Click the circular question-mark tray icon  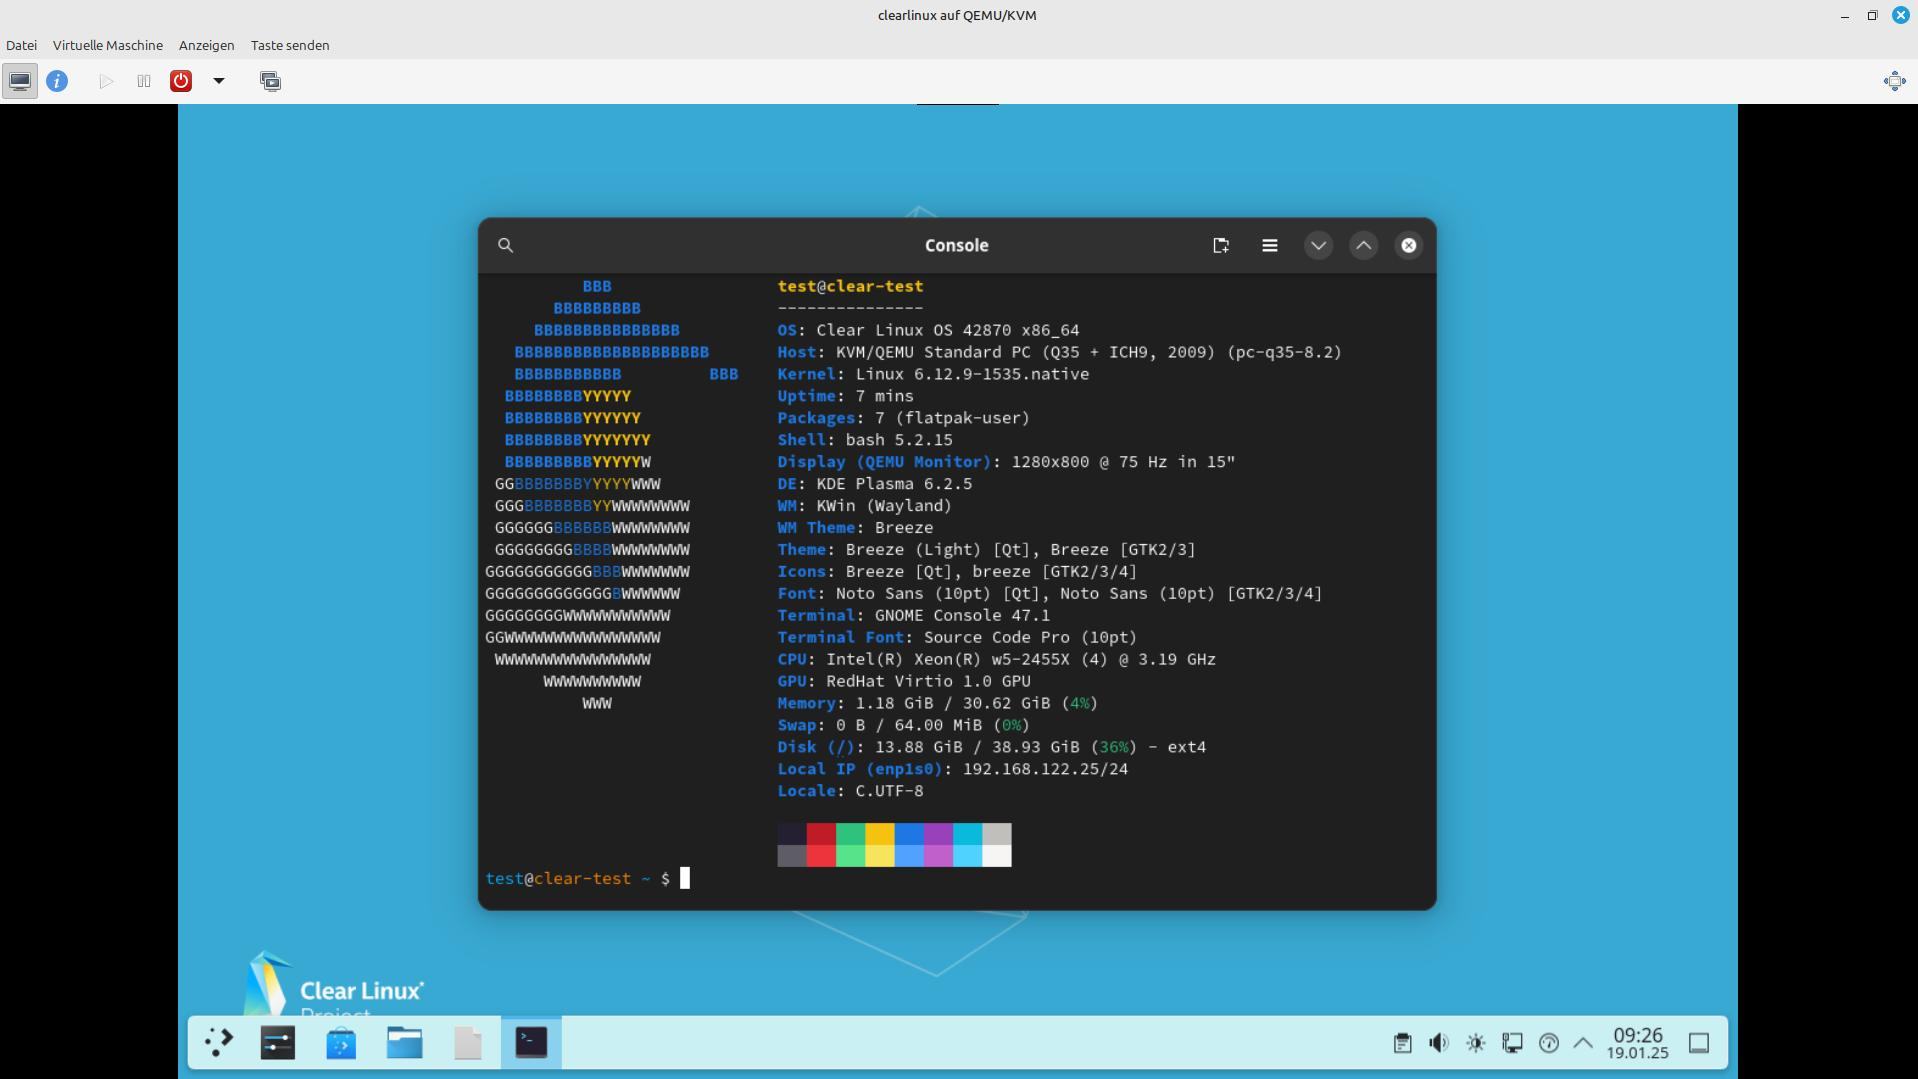click(x=1549, y=1043)
